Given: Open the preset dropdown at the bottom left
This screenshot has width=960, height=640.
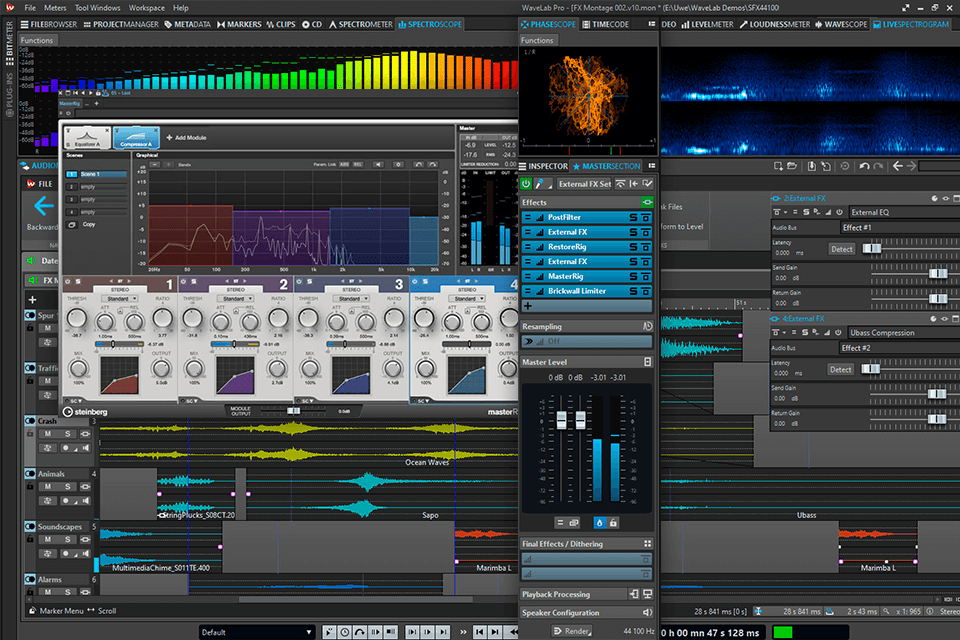Looking at the screenshot, I should click(257, 632).
